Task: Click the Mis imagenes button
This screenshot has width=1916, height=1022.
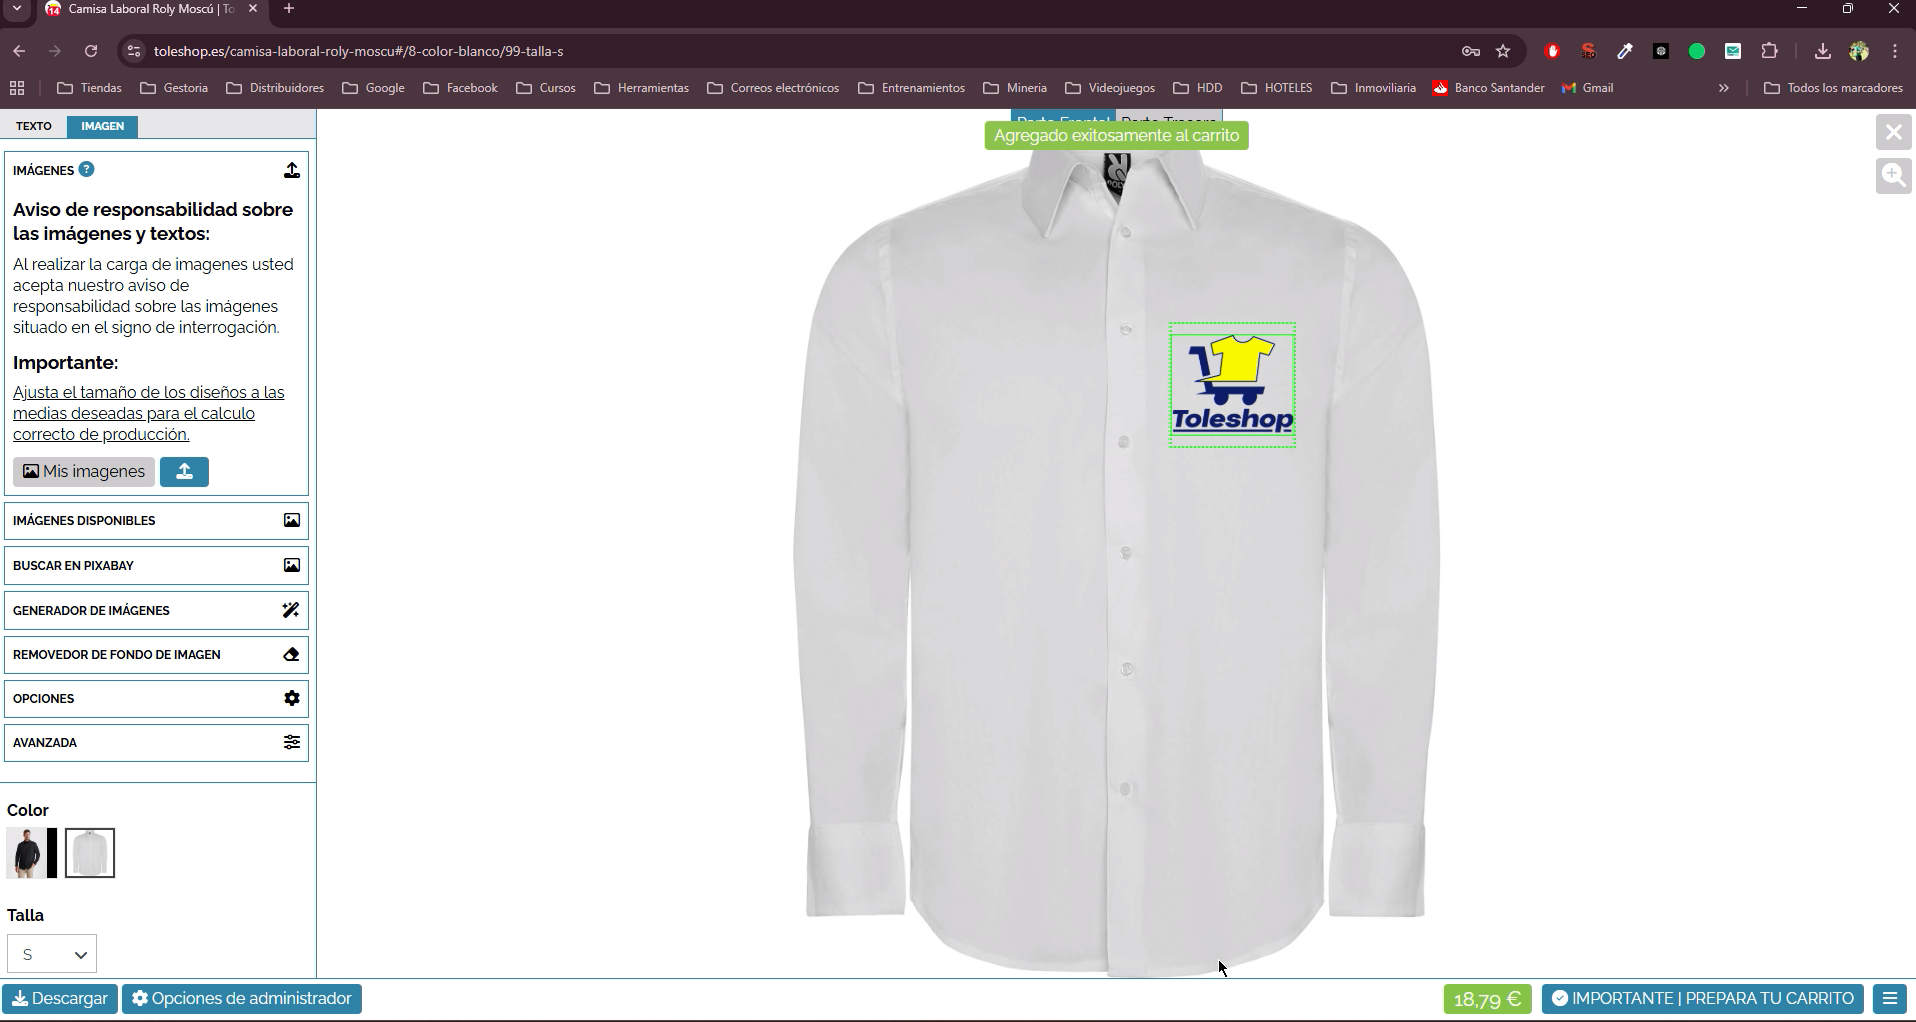Action: point(84,472)
